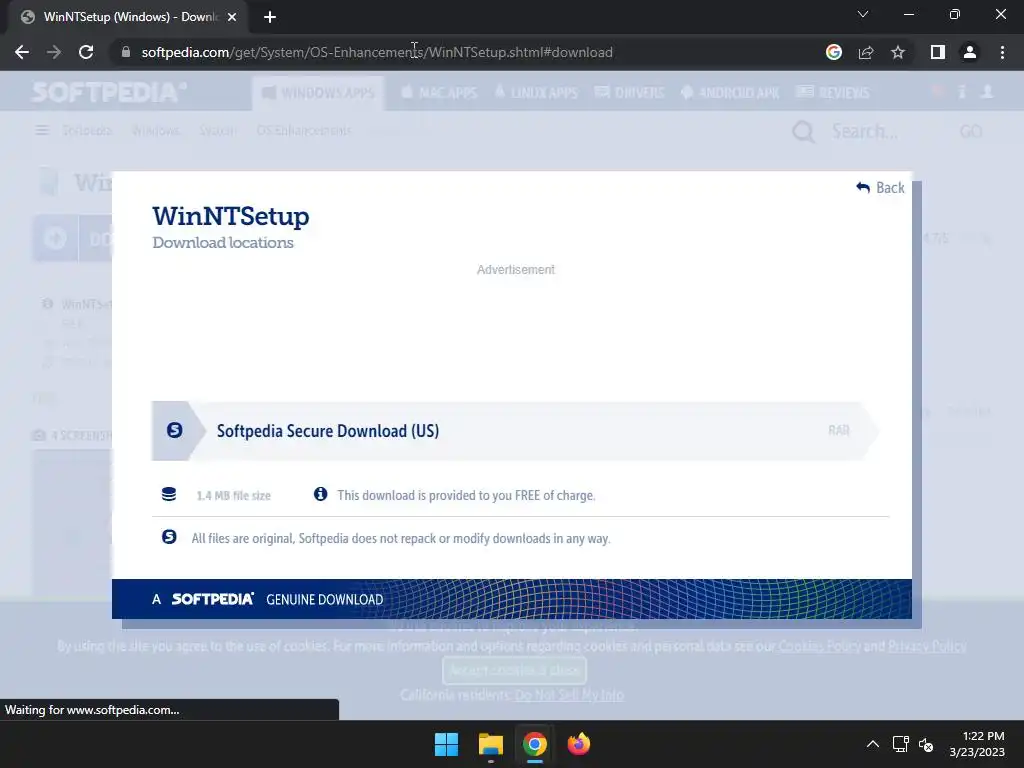The width and height of the screenshot is (1024, 768).
Task: Open the clock showing 1:22 PM
Action: pyautogui.click(x=977, y=744)
